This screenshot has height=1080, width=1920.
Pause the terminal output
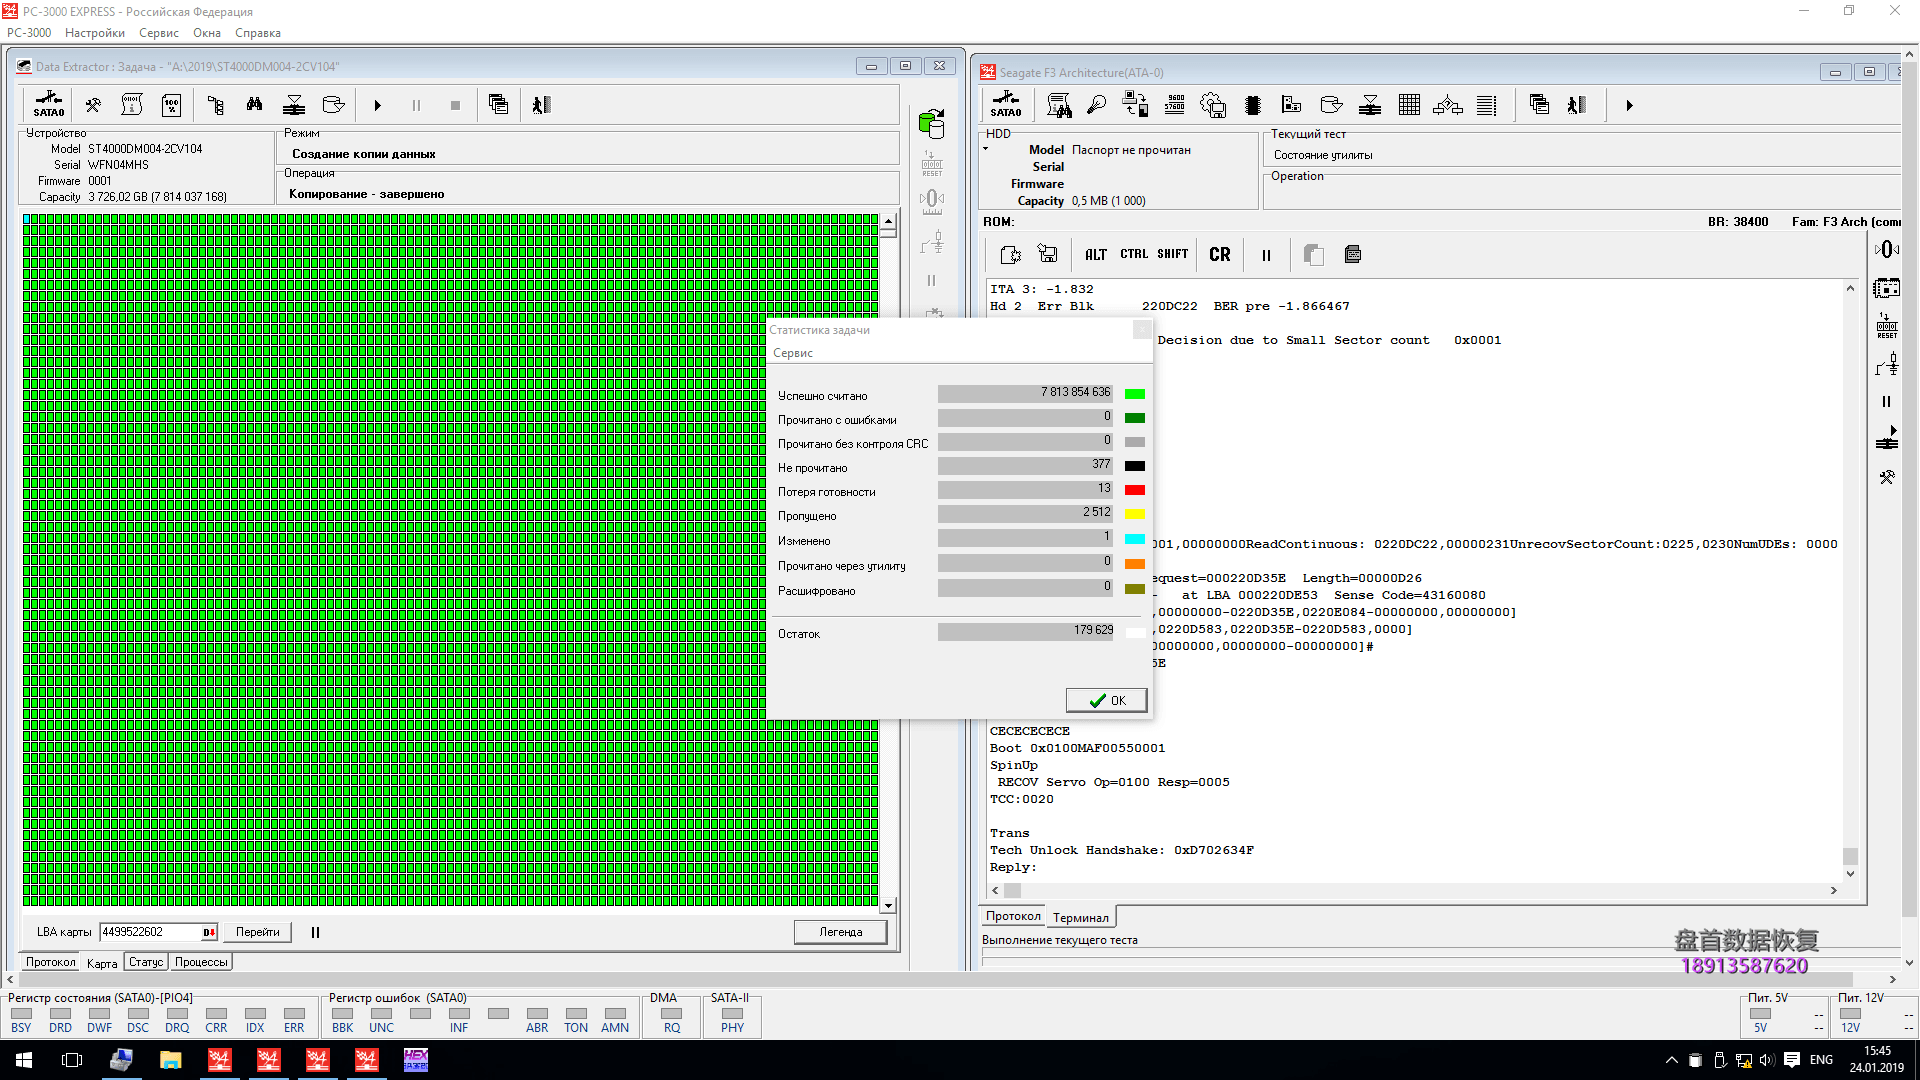pyautogui.click(x=1266, y=255)
